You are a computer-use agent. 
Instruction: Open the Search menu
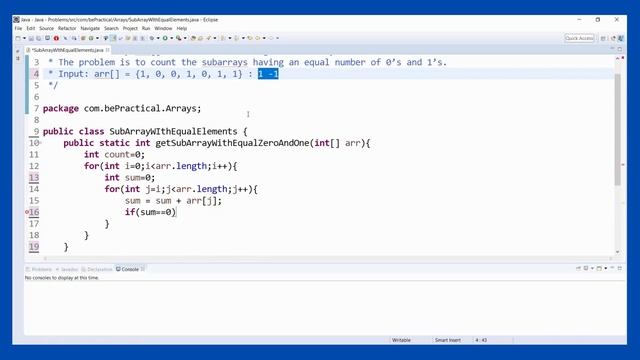111,28
